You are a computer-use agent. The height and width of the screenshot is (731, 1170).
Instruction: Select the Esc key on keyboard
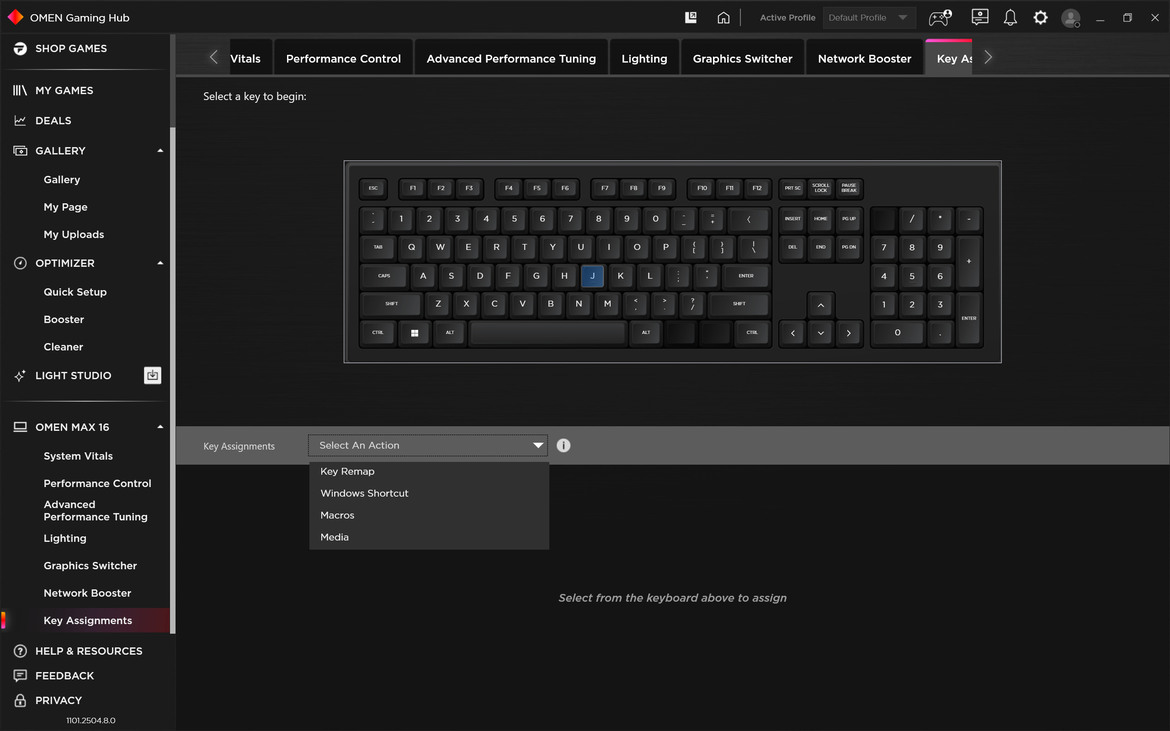(373, 188)
